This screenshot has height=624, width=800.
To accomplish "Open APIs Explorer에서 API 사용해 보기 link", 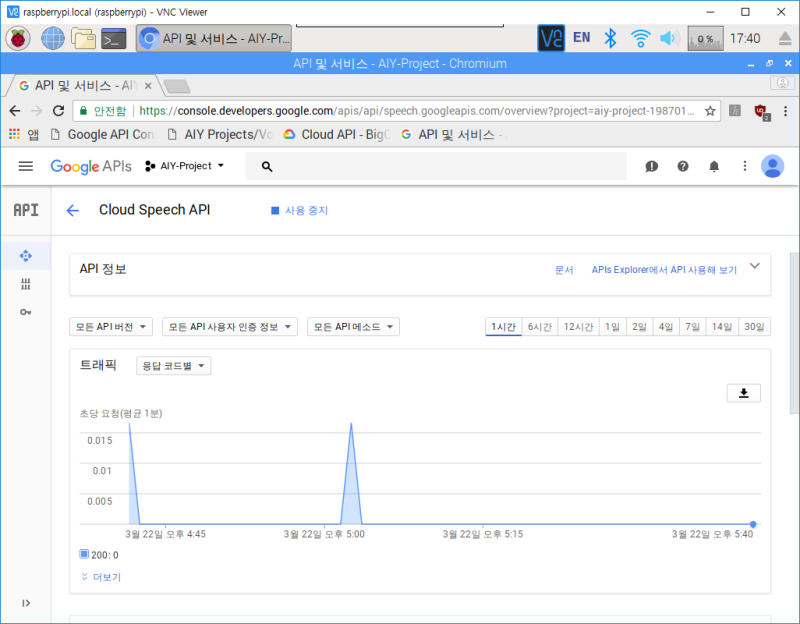I will click(x=664, y=270).
